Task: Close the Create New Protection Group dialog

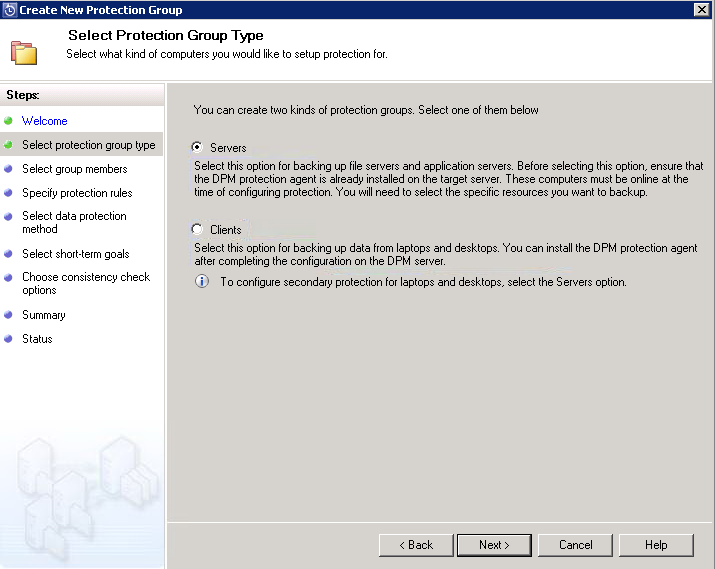Action: [x=701, y=9]
